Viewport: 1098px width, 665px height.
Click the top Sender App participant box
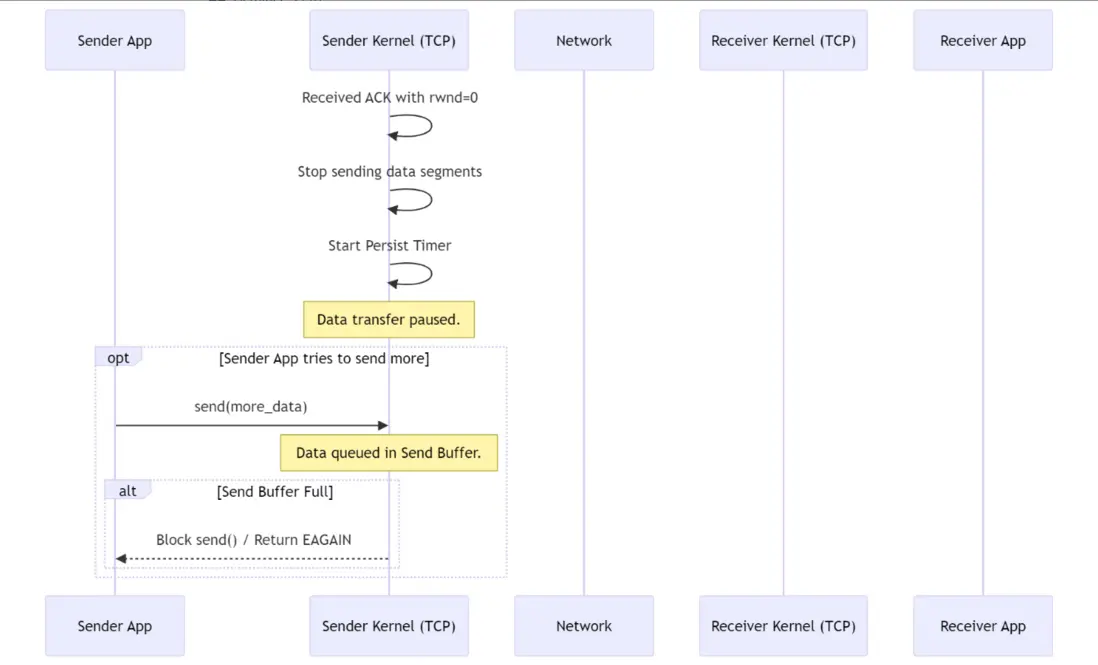click(115, 41)
